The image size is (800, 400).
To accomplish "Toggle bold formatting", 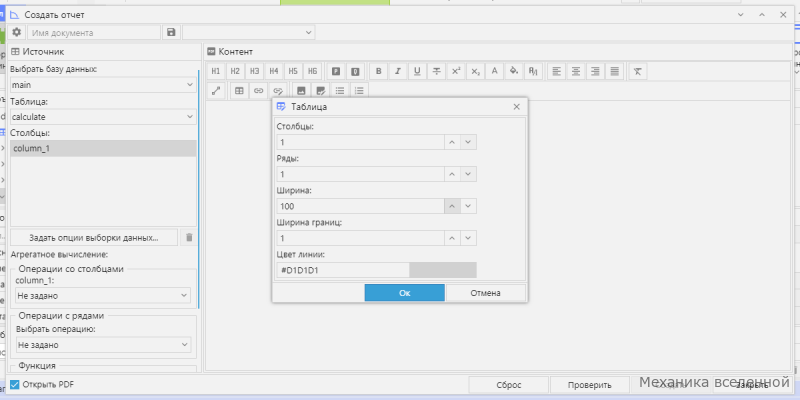I will (x=379, y=71).
